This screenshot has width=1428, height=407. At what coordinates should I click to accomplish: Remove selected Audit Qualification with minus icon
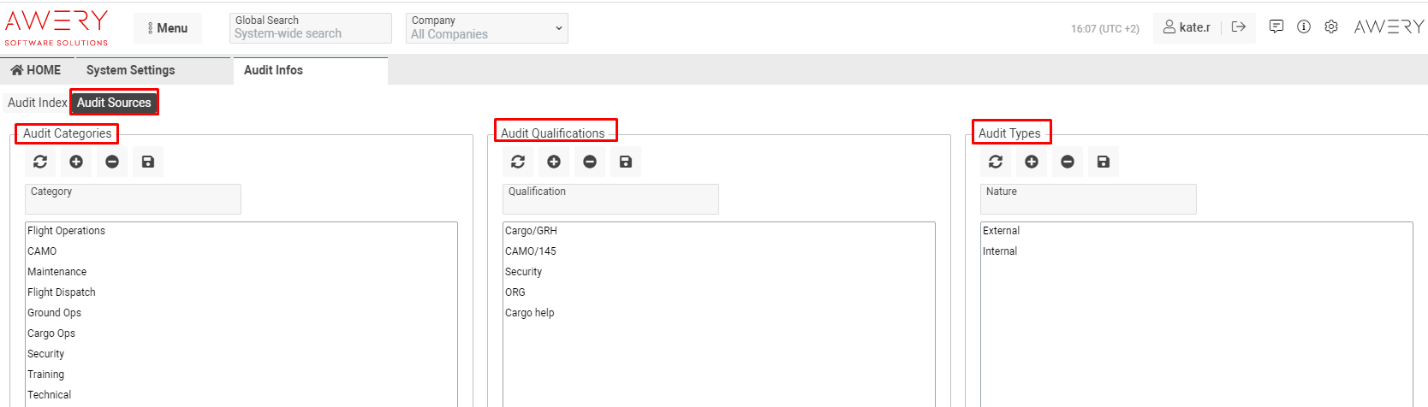point(590,162)
